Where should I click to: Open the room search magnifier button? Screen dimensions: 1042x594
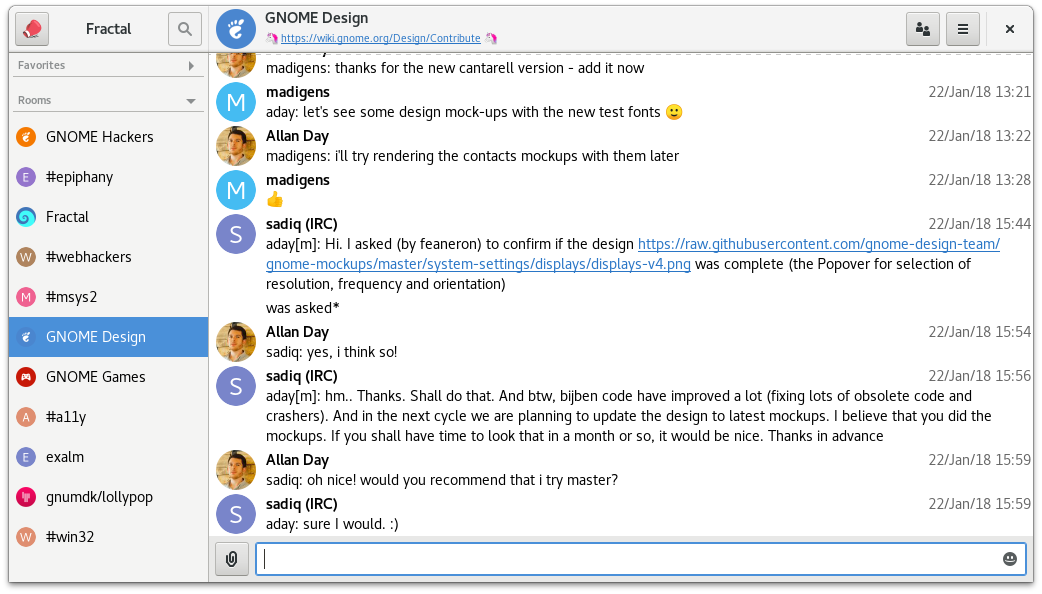click(x=185, y=29)
